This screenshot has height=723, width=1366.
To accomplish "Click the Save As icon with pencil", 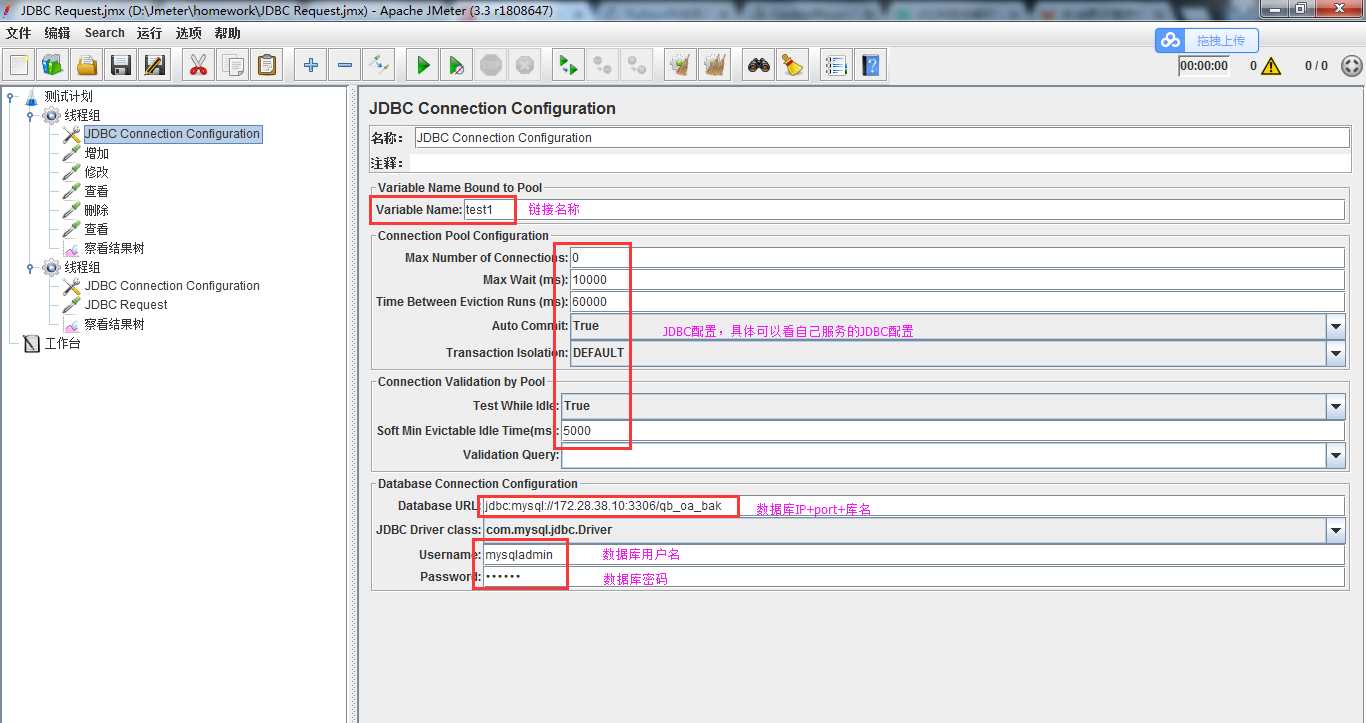I will 155,65.
